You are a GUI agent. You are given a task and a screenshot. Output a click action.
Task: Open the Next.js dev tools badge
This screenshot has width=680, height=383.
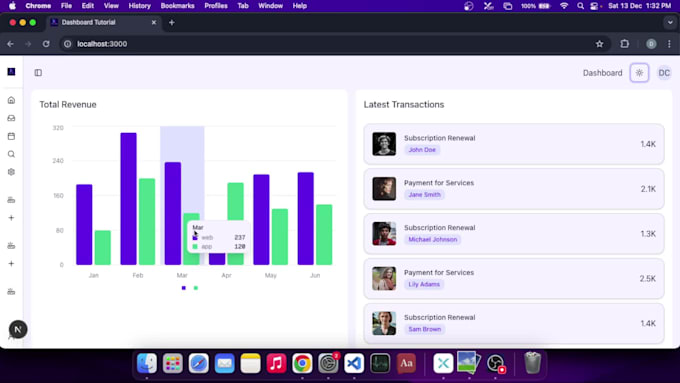click(18, 329)
